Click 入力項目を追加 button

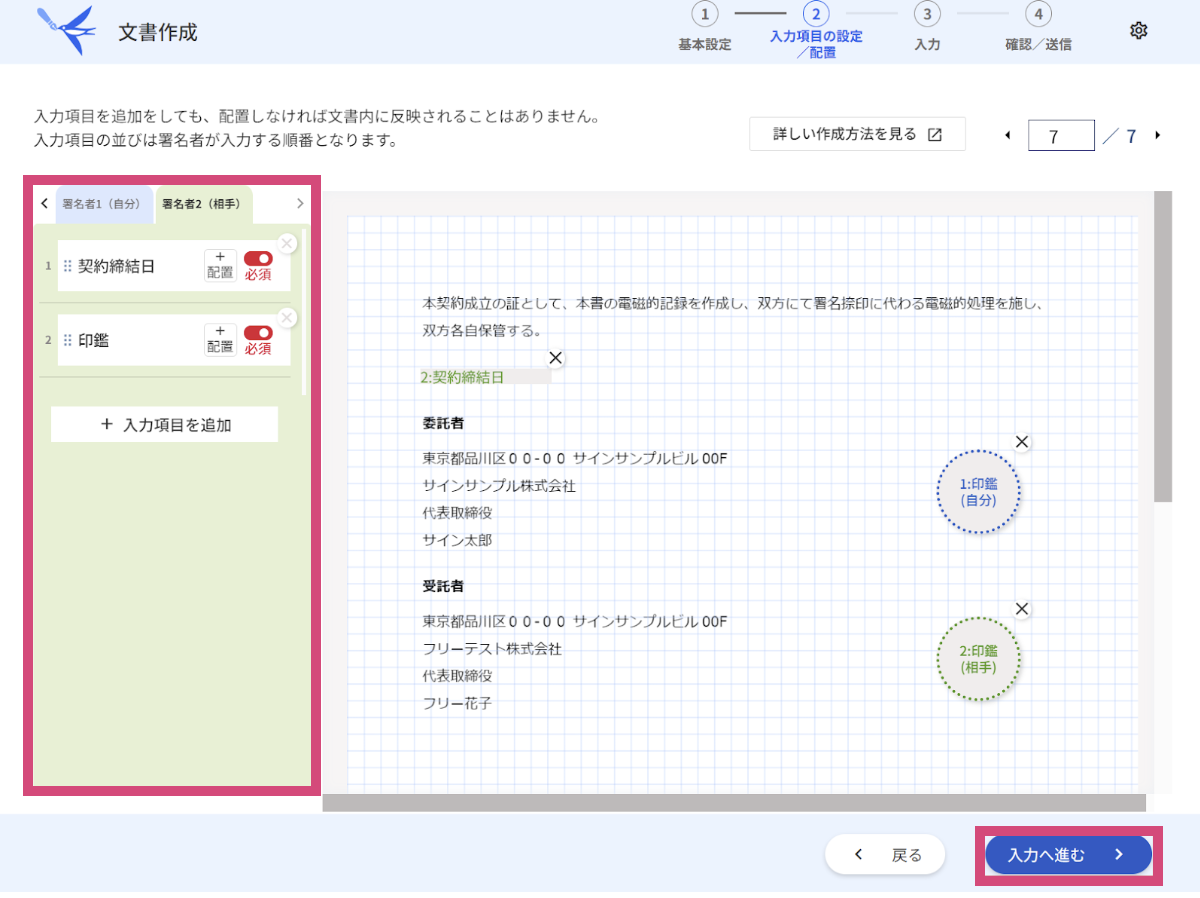coord(164,424)
